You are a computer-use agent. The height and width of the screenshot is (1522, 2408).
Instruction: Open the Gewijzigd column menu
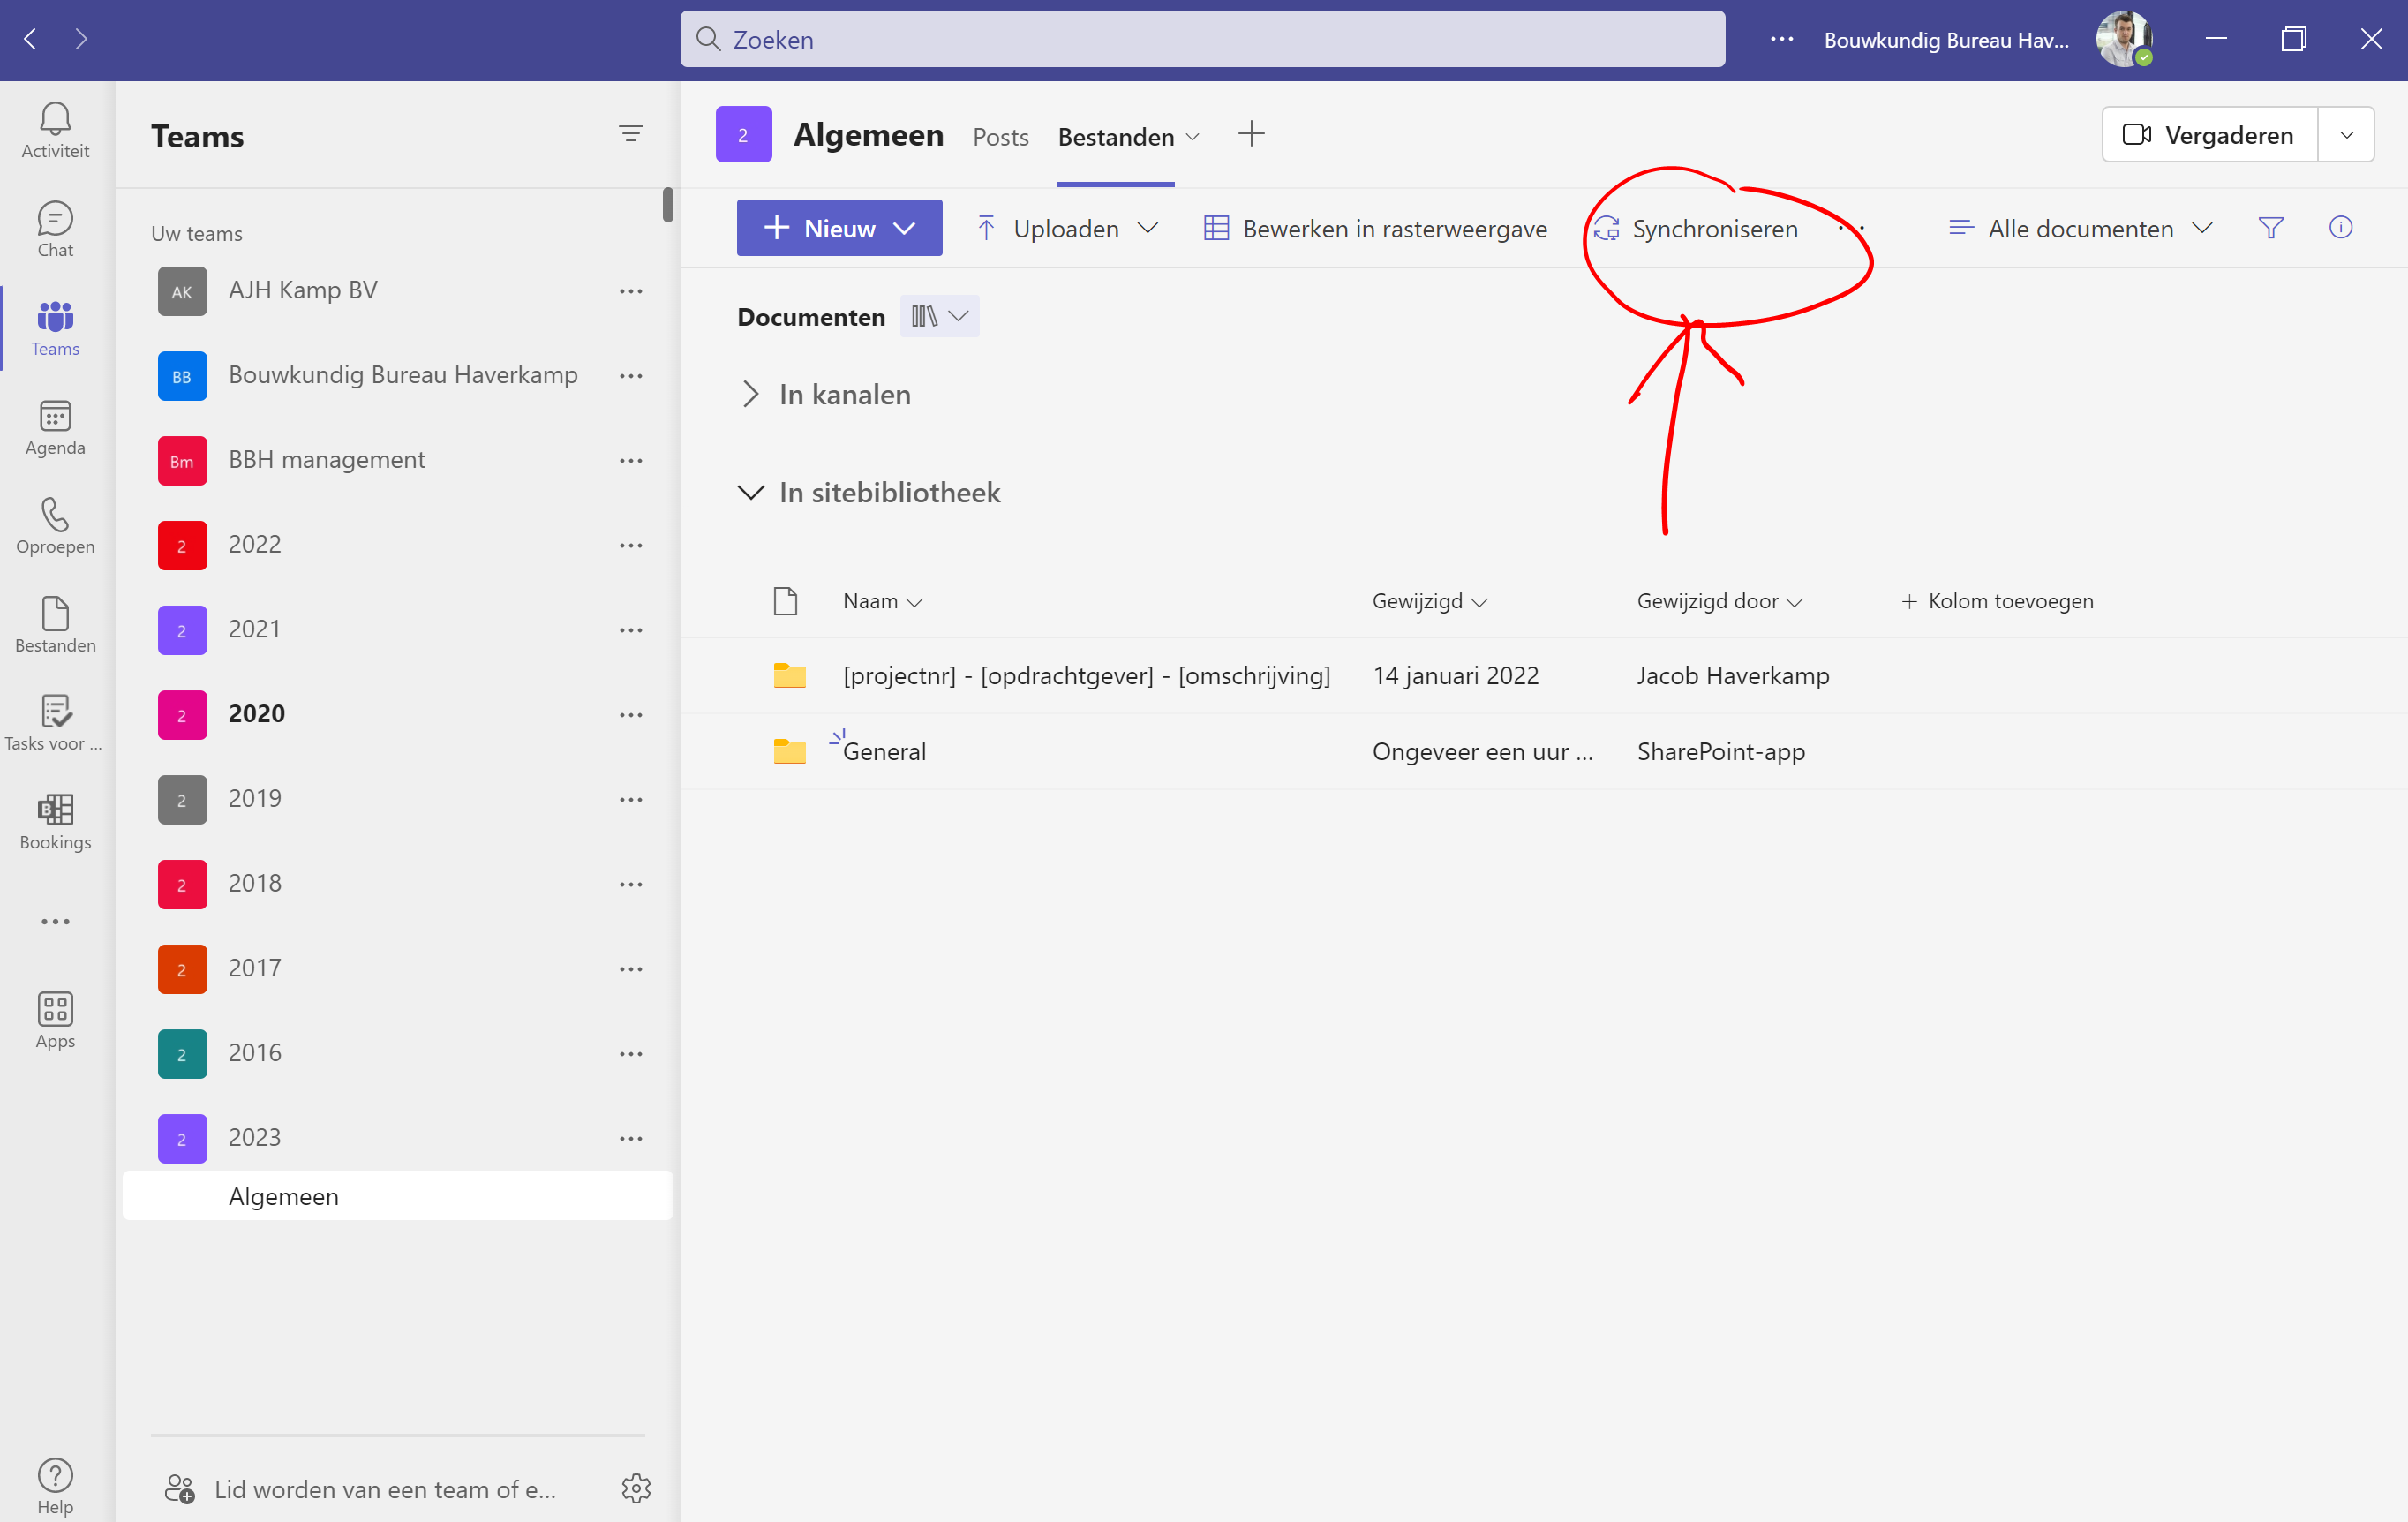1430,601
